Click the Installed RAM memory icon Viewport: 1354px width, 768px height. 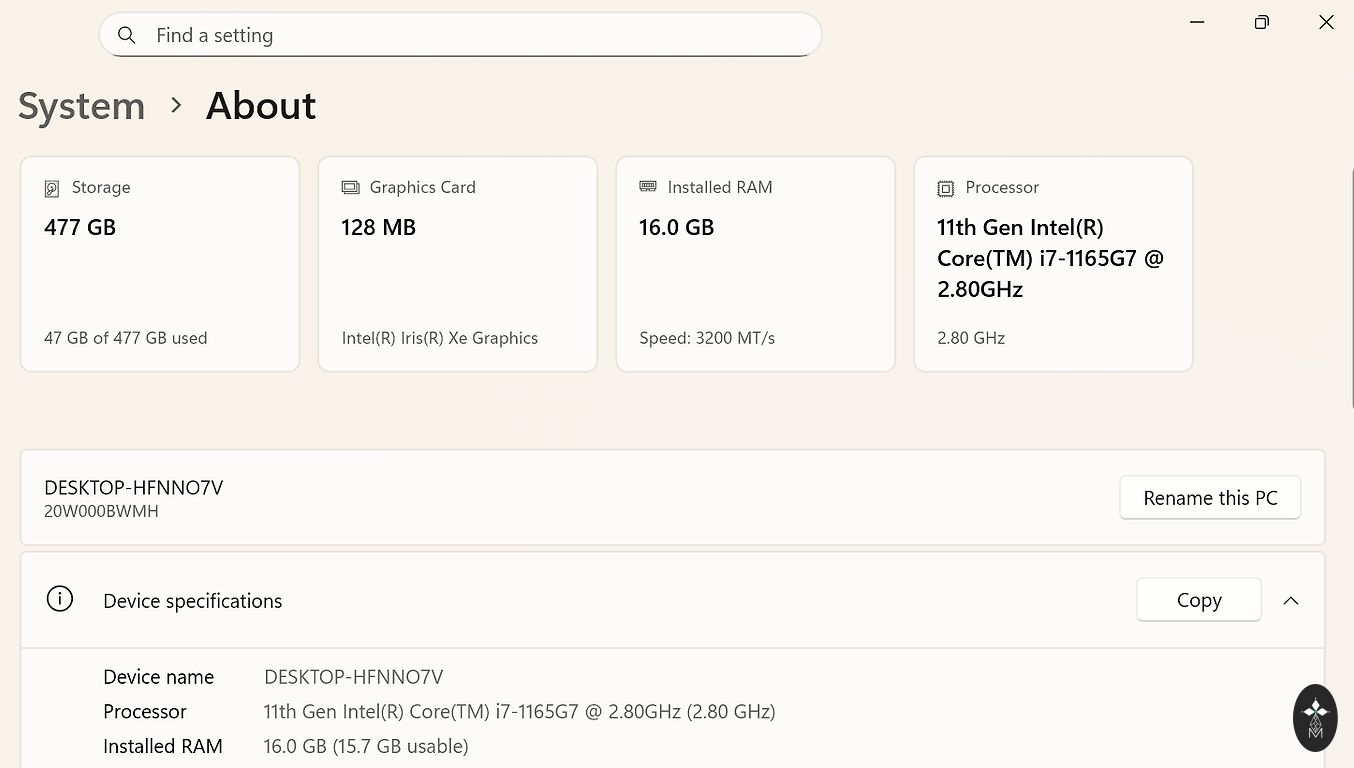tap(648, 187)
